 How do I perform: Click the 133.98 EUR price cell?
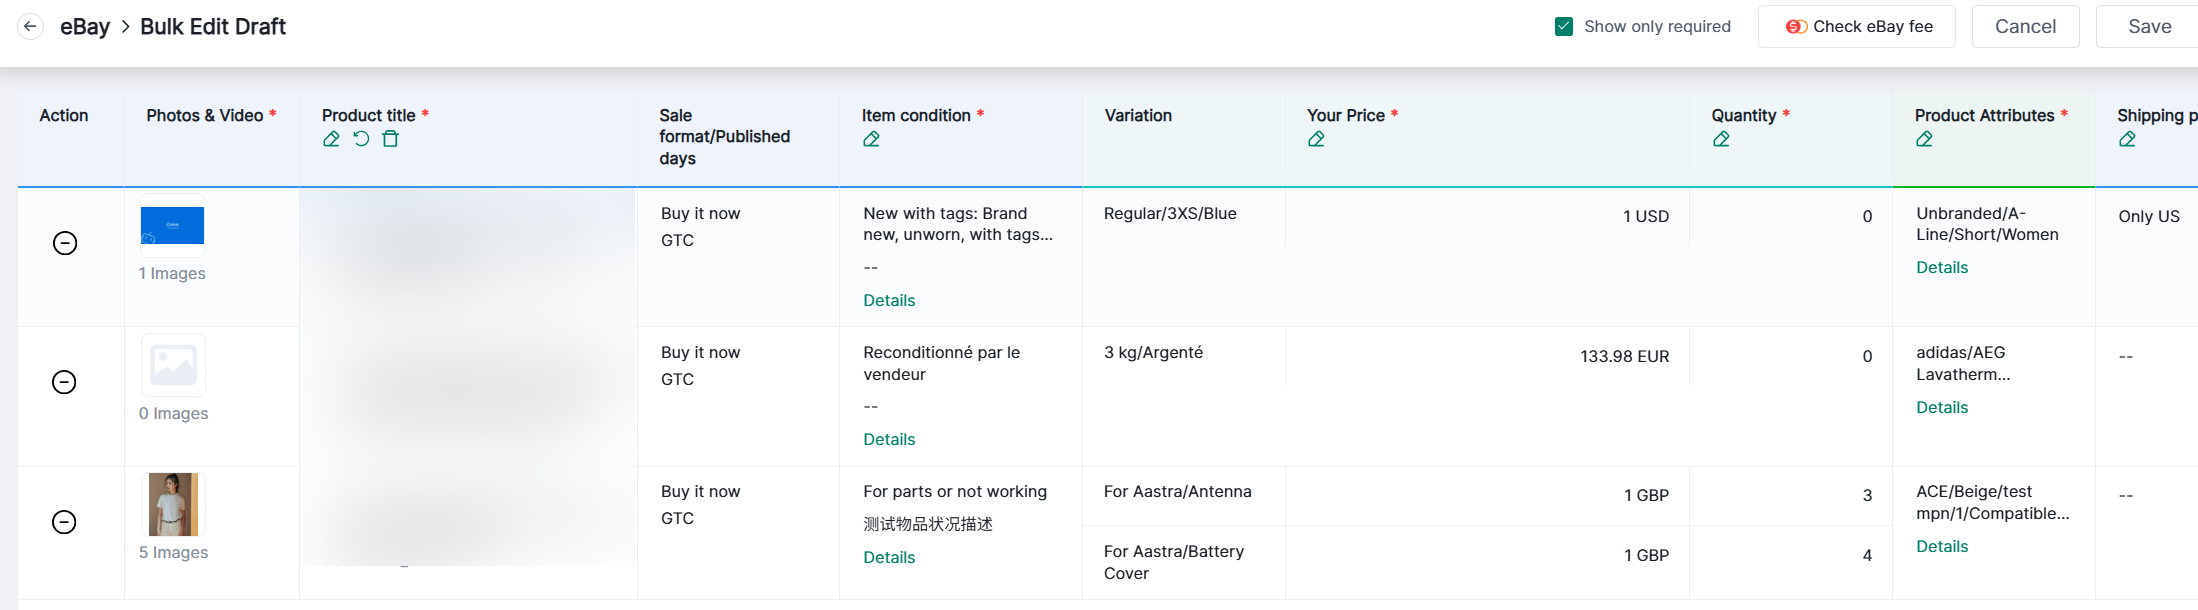[x=1623, y=356]
